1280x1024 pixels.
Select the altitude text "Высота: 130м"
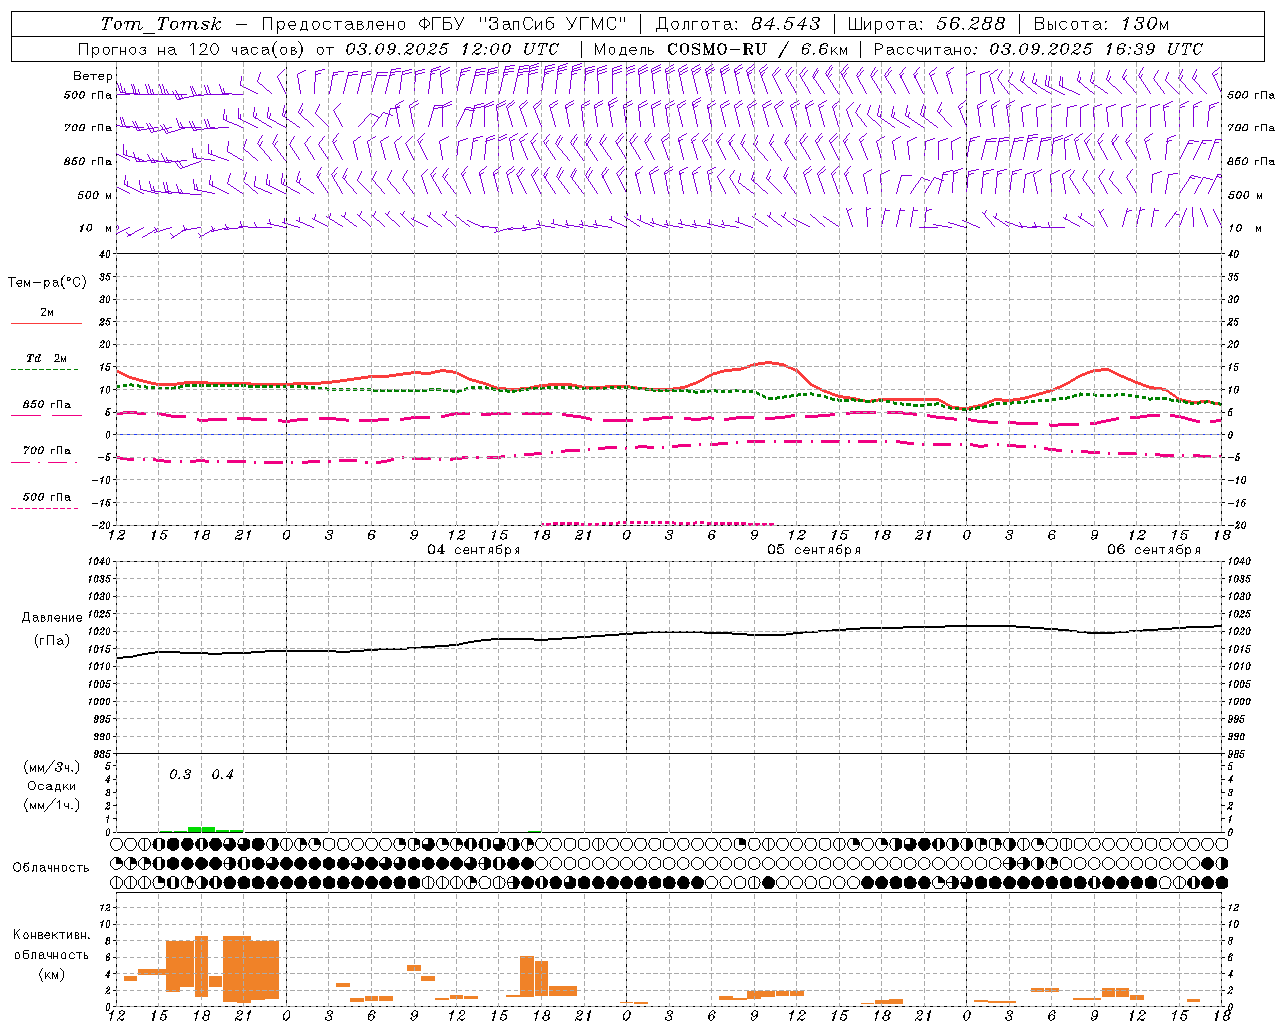1101,24
